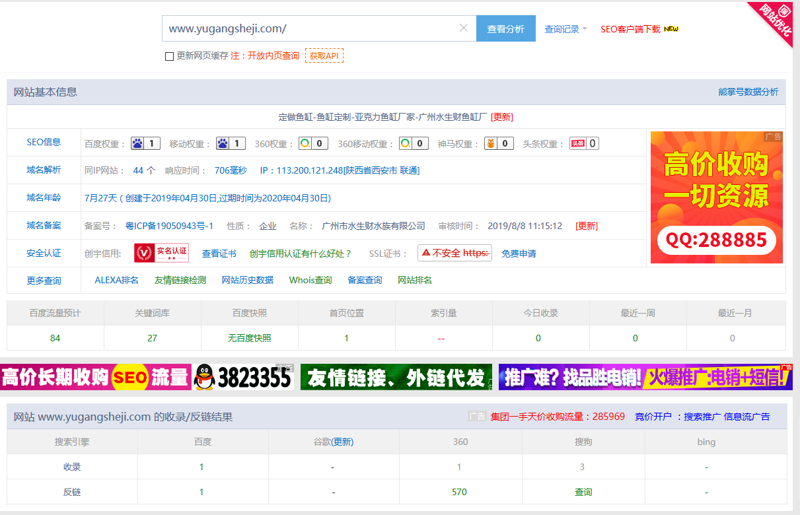Open 熊掌号数据分析 link

tap(748, 92)
